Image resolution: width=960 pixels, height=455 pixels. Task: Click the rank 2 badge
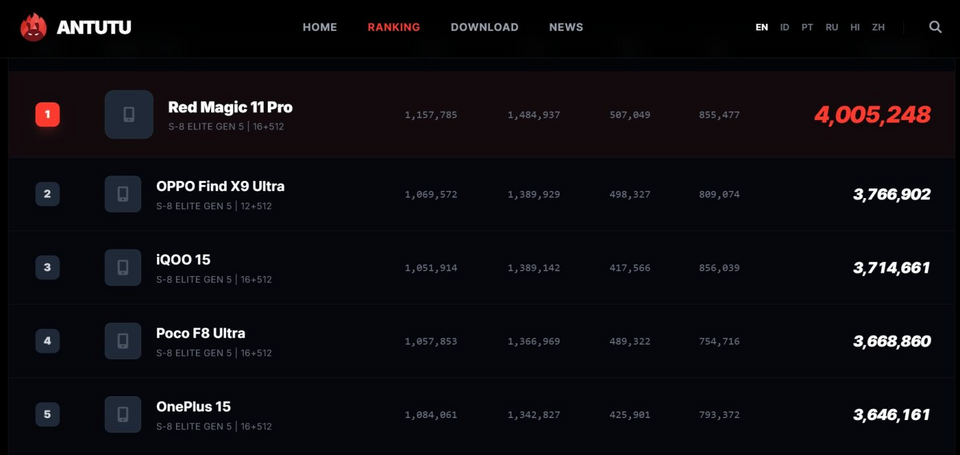(47, 194)
